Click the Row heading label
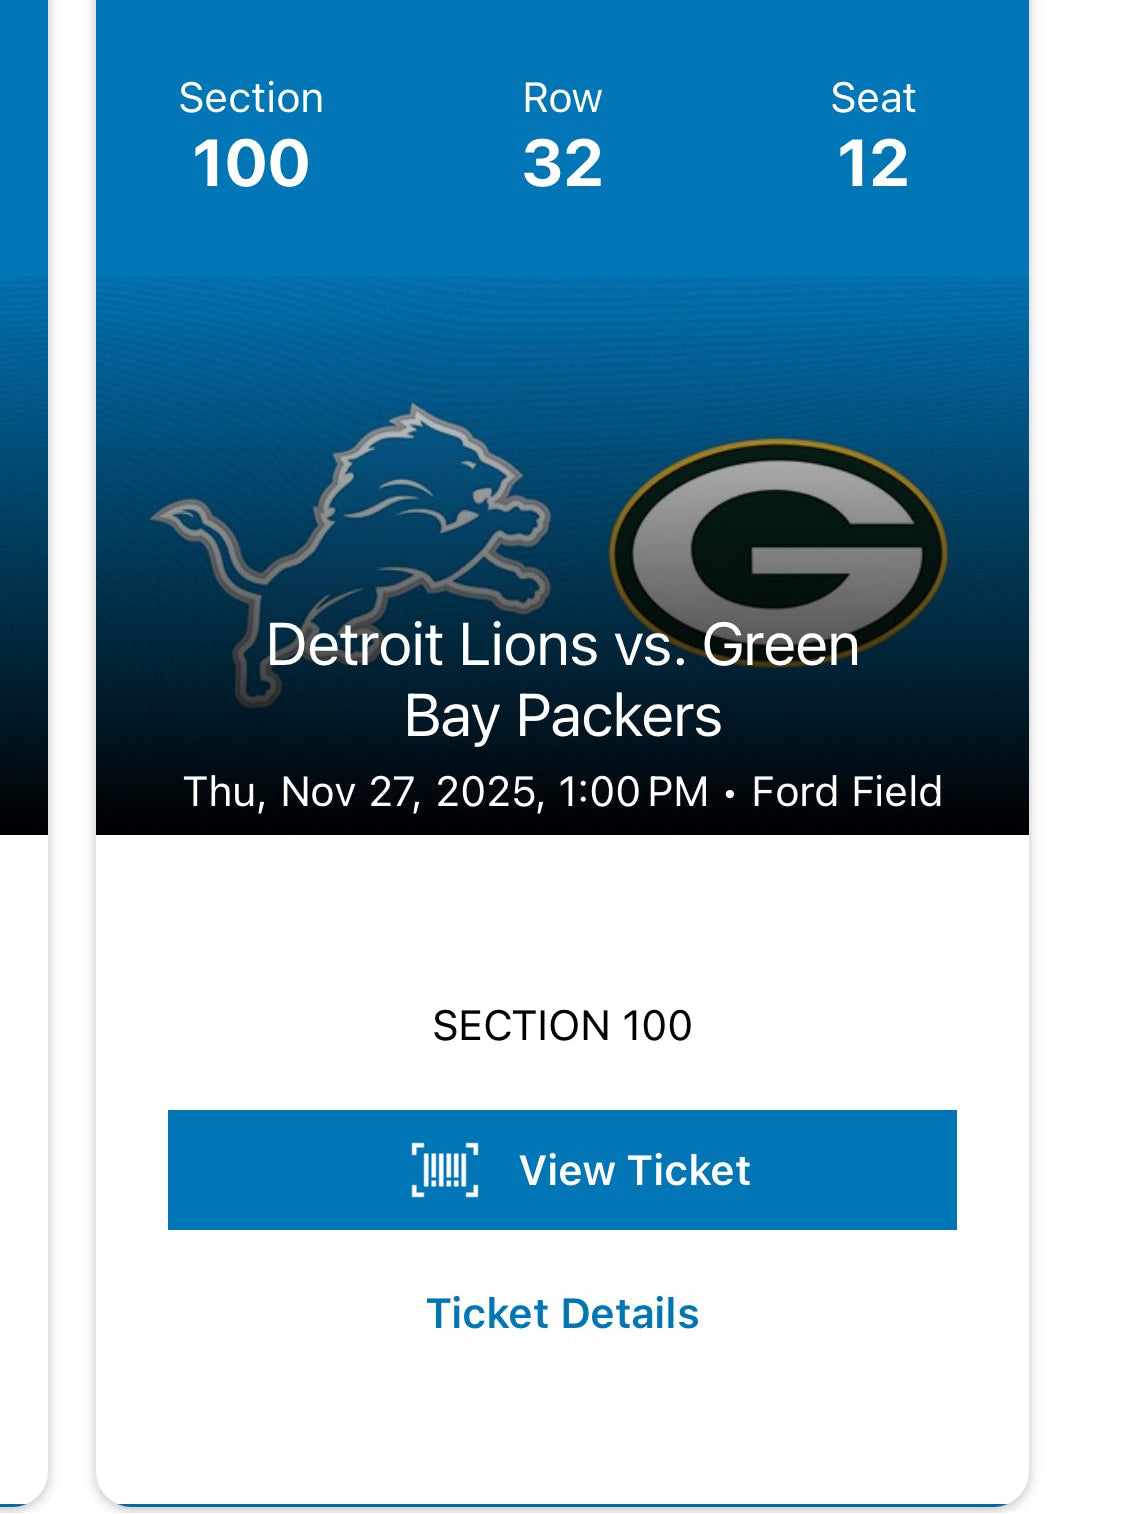The height and width of the screenshot is (1514, 1125). (562, 98)
